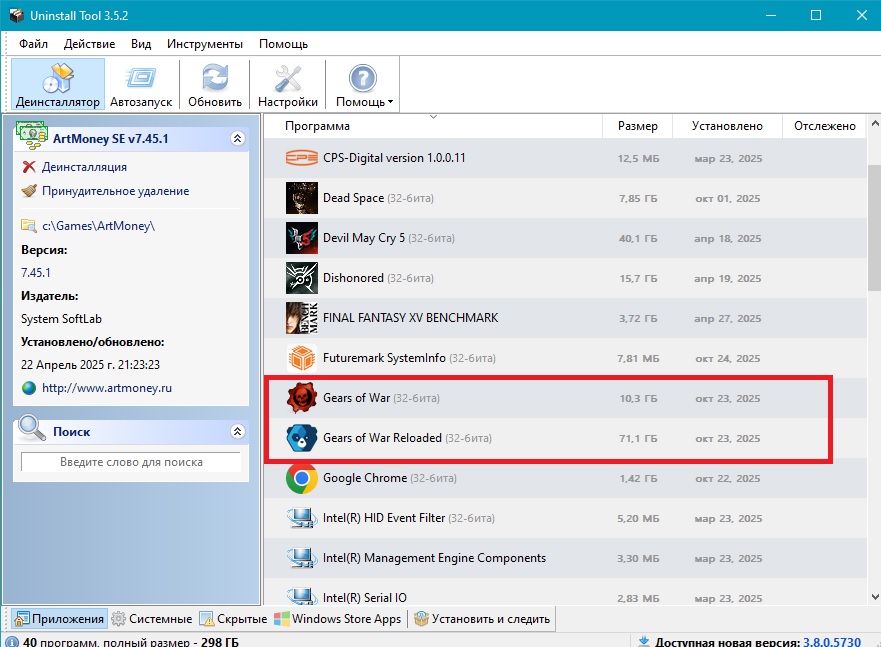Screen dimensions: 881x647
Task: Click the 12,5 МБ size cell
Action: pos(638,158)
